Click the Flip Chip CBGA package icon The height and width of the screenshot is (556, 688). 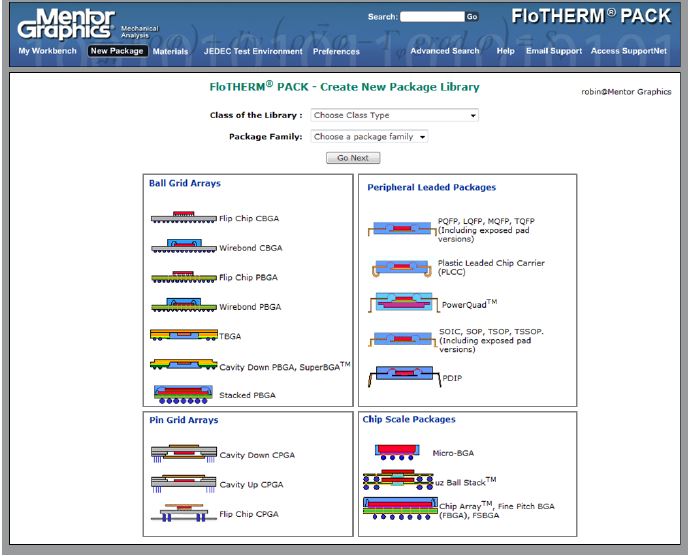[184, 217]
